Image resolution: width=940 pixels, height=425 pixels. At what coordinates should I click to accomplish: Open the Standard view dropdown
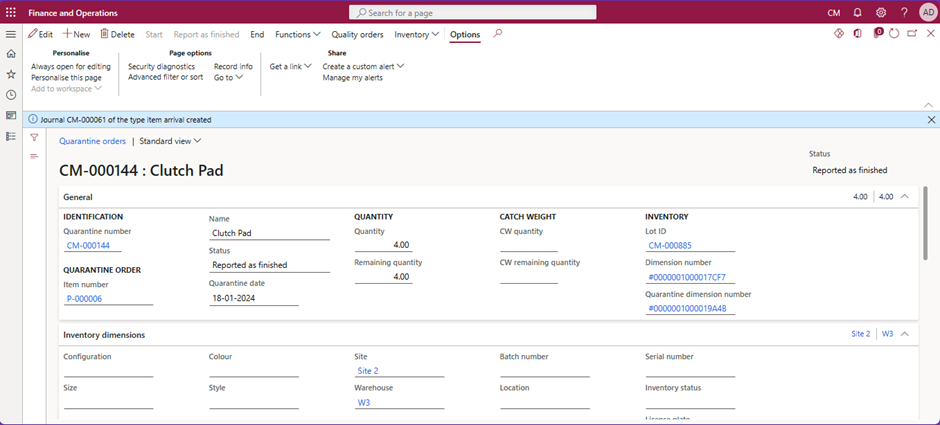tap(170, 141)
